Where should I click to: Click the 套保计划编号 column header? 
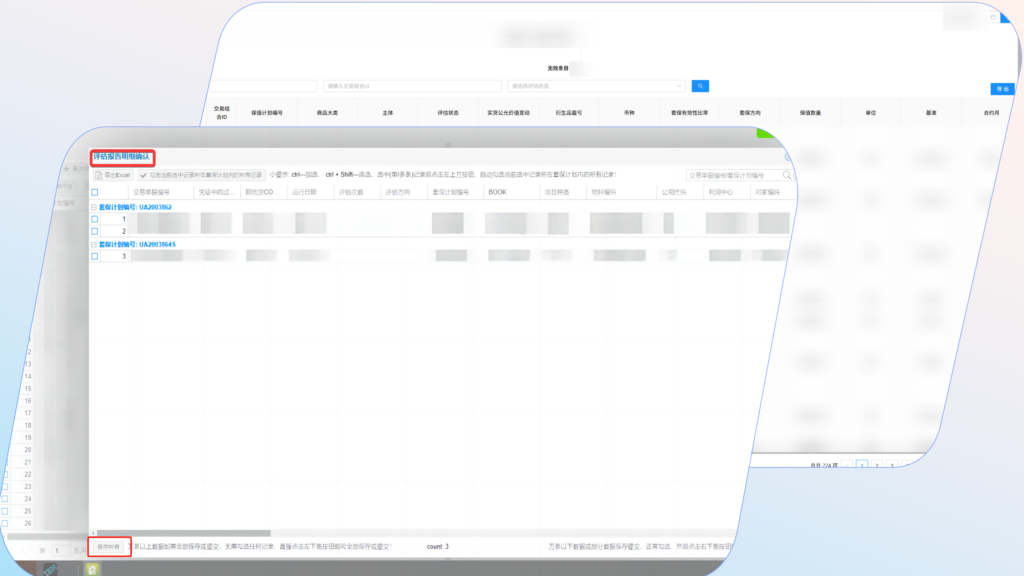pyautogui.click(x=450, y=192)
